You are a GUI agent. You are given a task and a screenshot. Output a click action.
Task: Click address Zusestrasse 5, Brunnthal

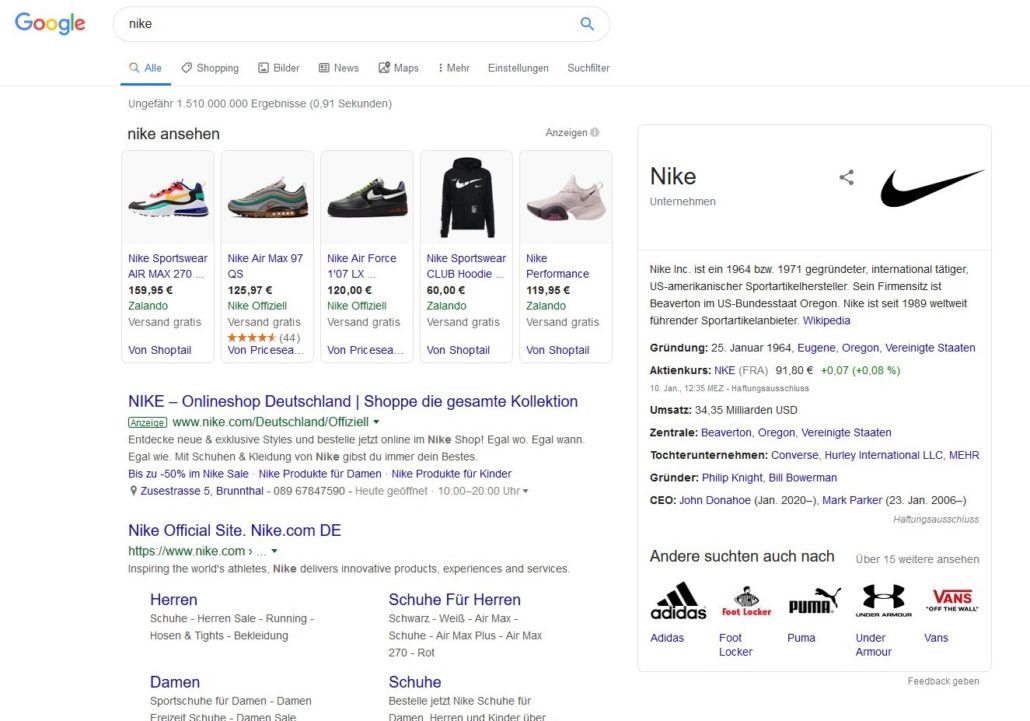(202, 491)
